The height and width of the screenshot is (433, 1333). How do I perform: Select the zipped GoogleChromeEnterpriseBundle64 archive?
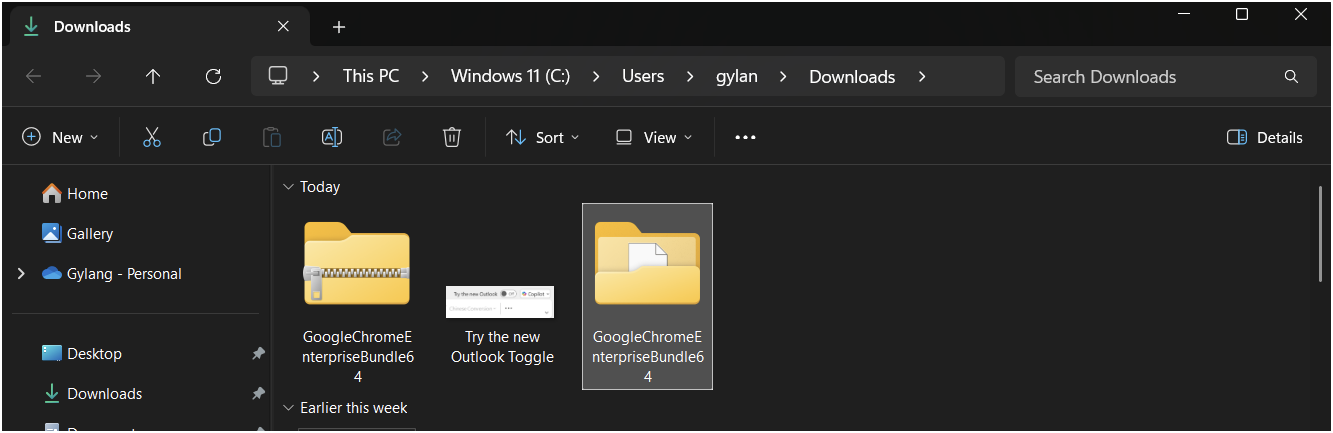click(x=357, y=297)
